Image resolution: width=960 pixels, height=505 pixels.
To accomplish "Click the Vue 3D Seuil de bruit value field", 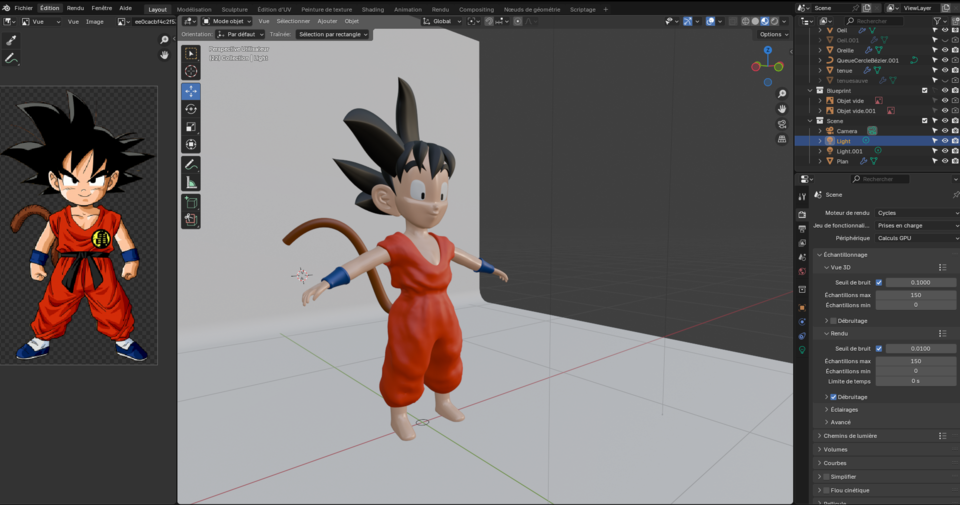I will click(920, 282).
